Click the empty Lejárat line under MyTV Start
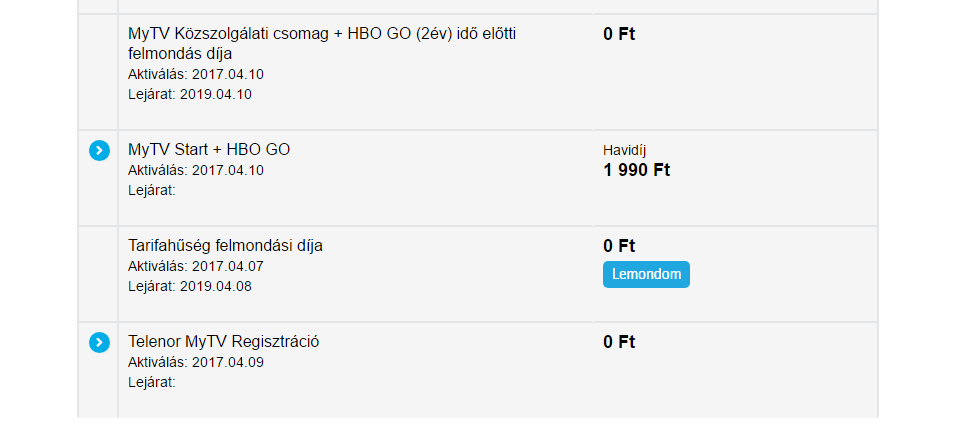 152,190
